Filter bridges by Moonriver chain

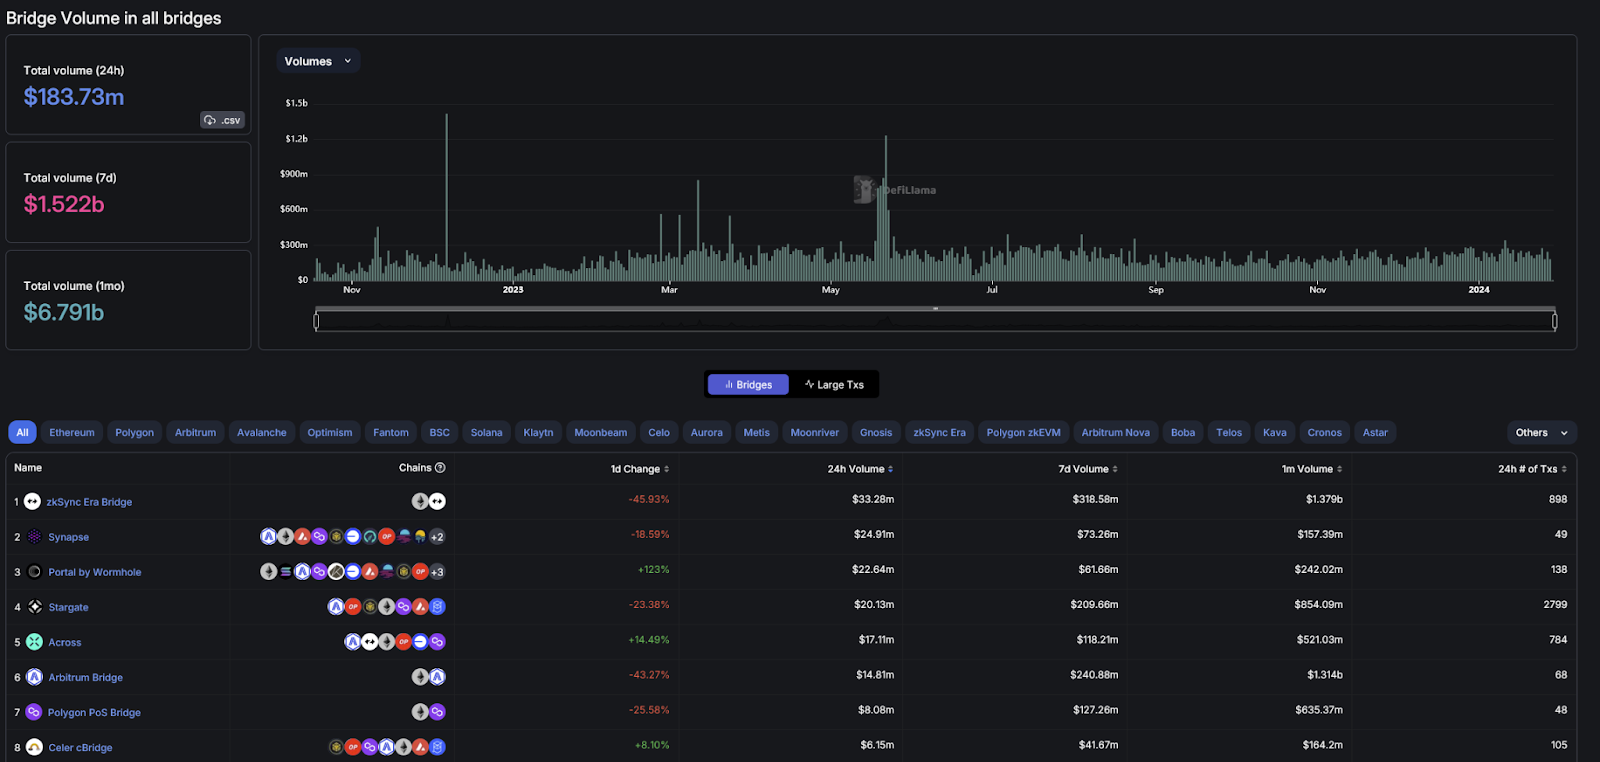tap(815, 433)
